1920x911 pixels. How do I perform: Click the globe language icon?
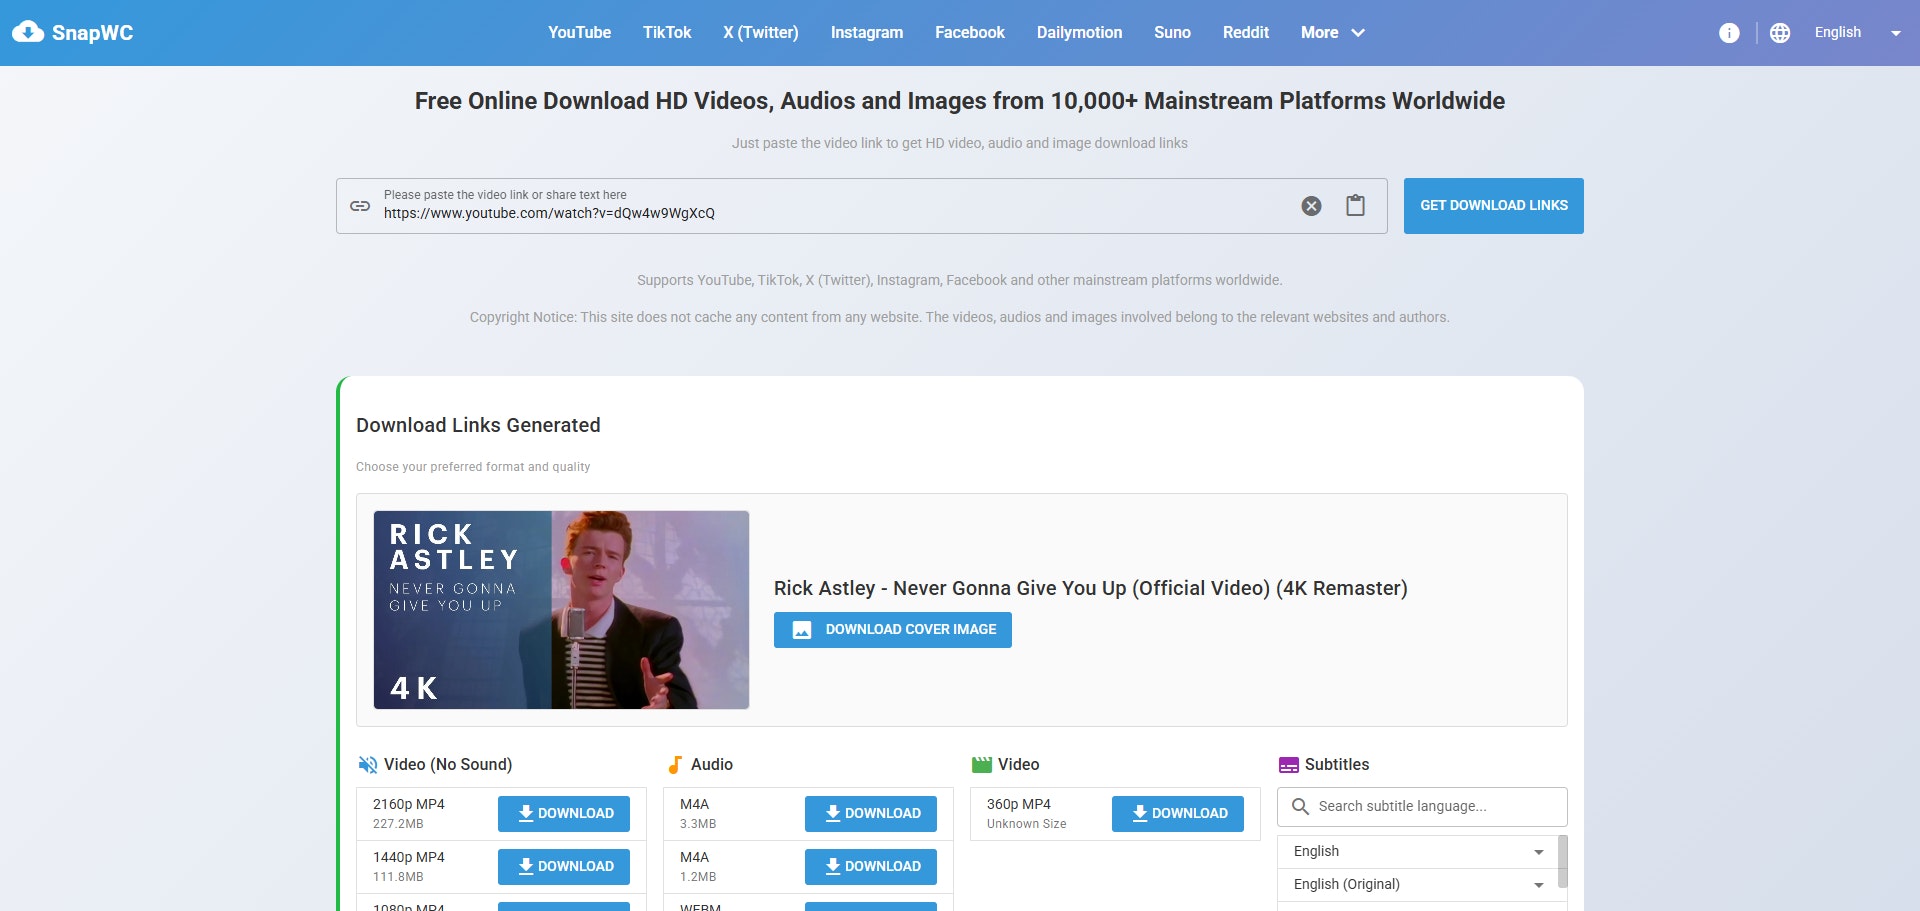point(1780,33)
